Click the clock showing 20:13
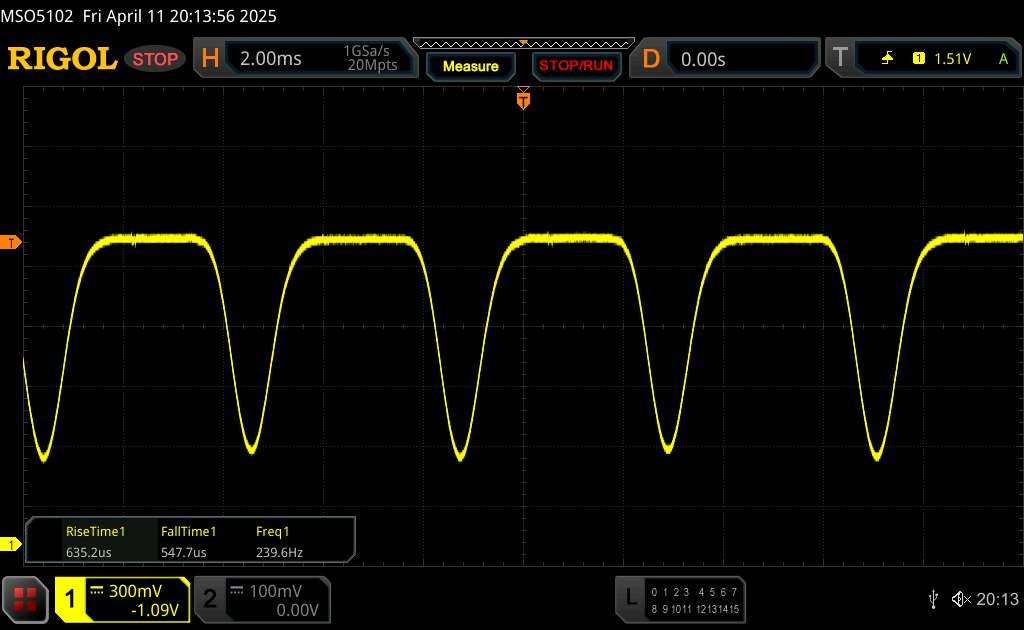This screenshot has height=630, width=1024. 997,599
